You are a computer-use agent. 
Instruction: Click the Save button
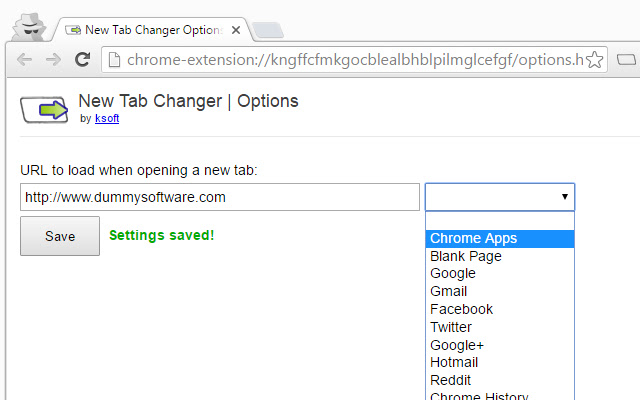(60, 236)
